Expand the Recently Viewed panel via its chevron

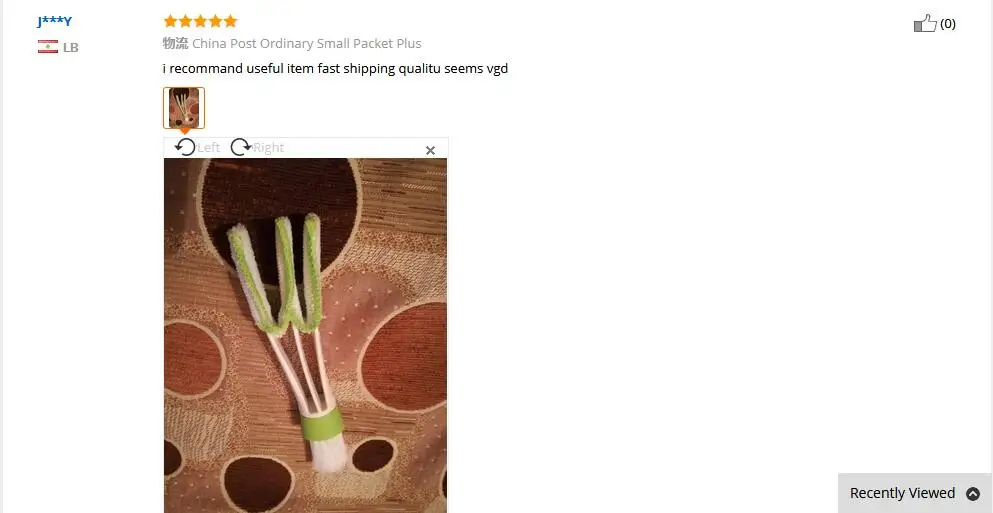click(973, 493)
